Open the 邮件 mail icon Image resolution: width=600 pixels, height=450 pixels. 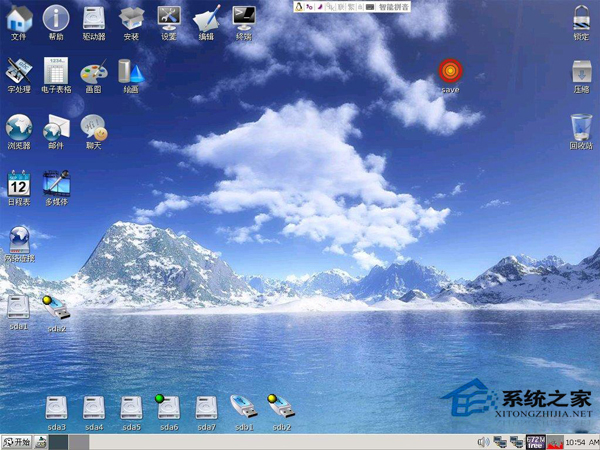pyautogui.click(x=56, y=126)
